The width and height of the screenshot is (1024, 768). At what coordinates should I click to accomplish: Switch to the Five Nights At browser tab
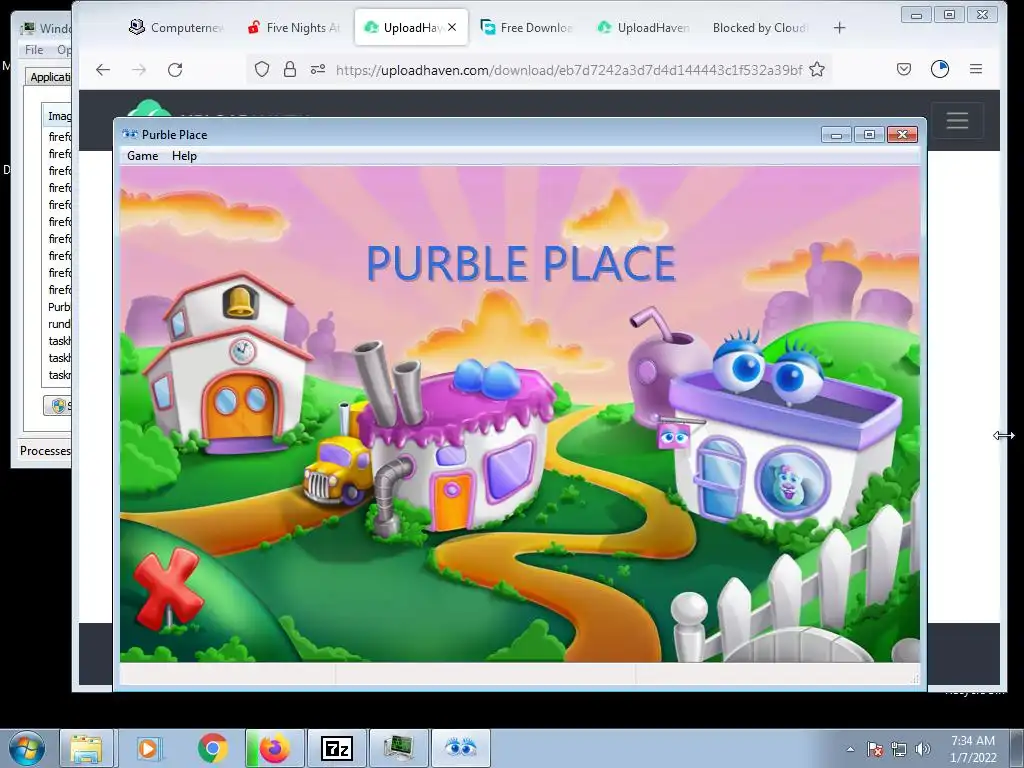pyautogui.click(x=294, y=27)
